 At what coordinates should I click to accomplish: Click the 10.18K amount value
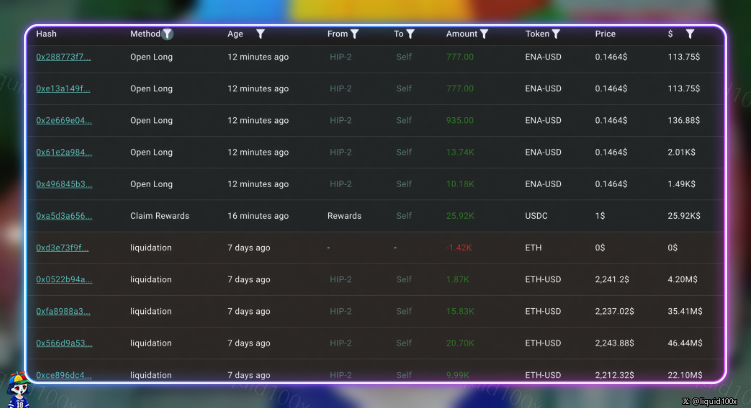pyautogui.click(x=460, y=184)
